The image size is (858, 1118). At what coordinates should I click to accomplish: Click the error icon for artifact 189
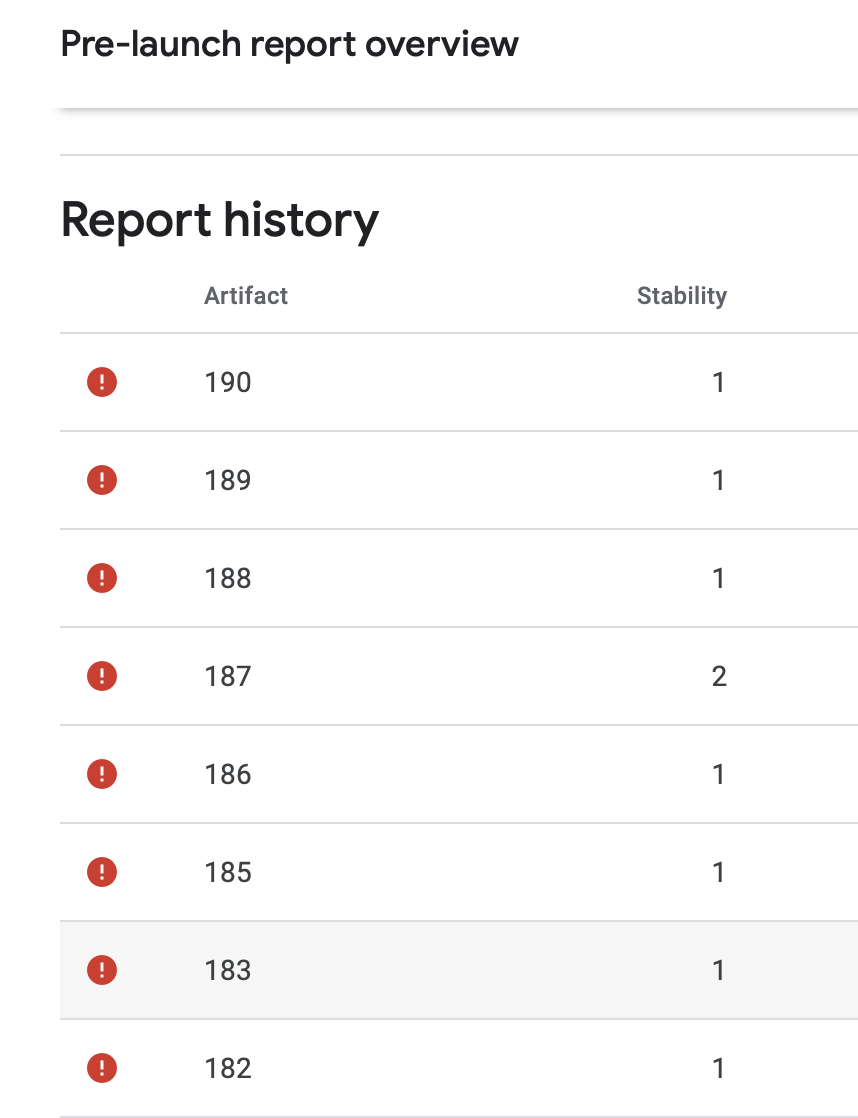click(101, 480)
